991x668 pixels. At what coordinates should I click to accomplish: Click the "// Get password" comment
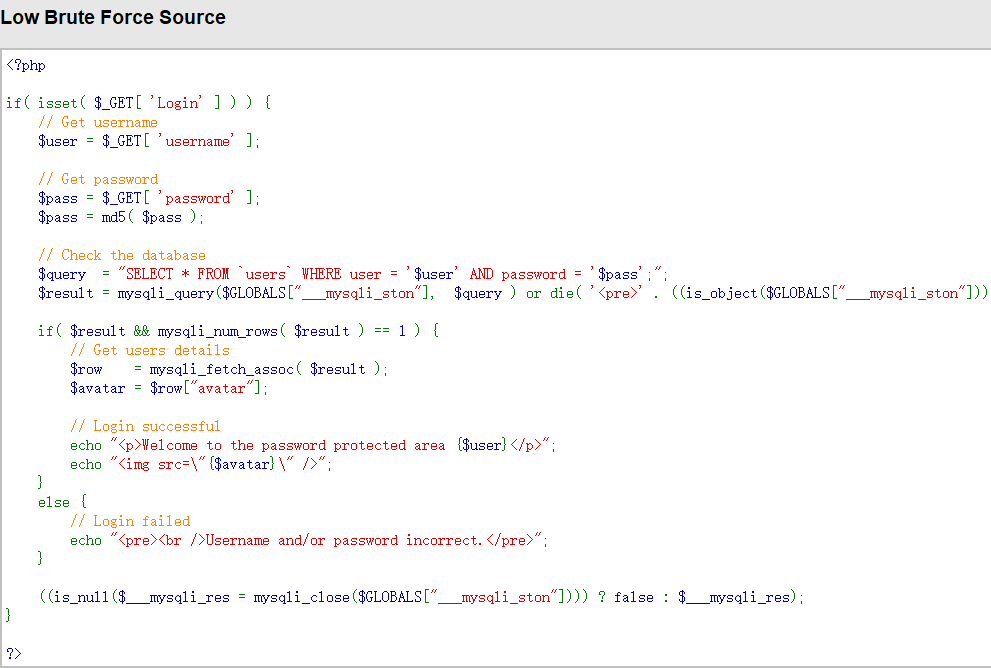point(98,179)
